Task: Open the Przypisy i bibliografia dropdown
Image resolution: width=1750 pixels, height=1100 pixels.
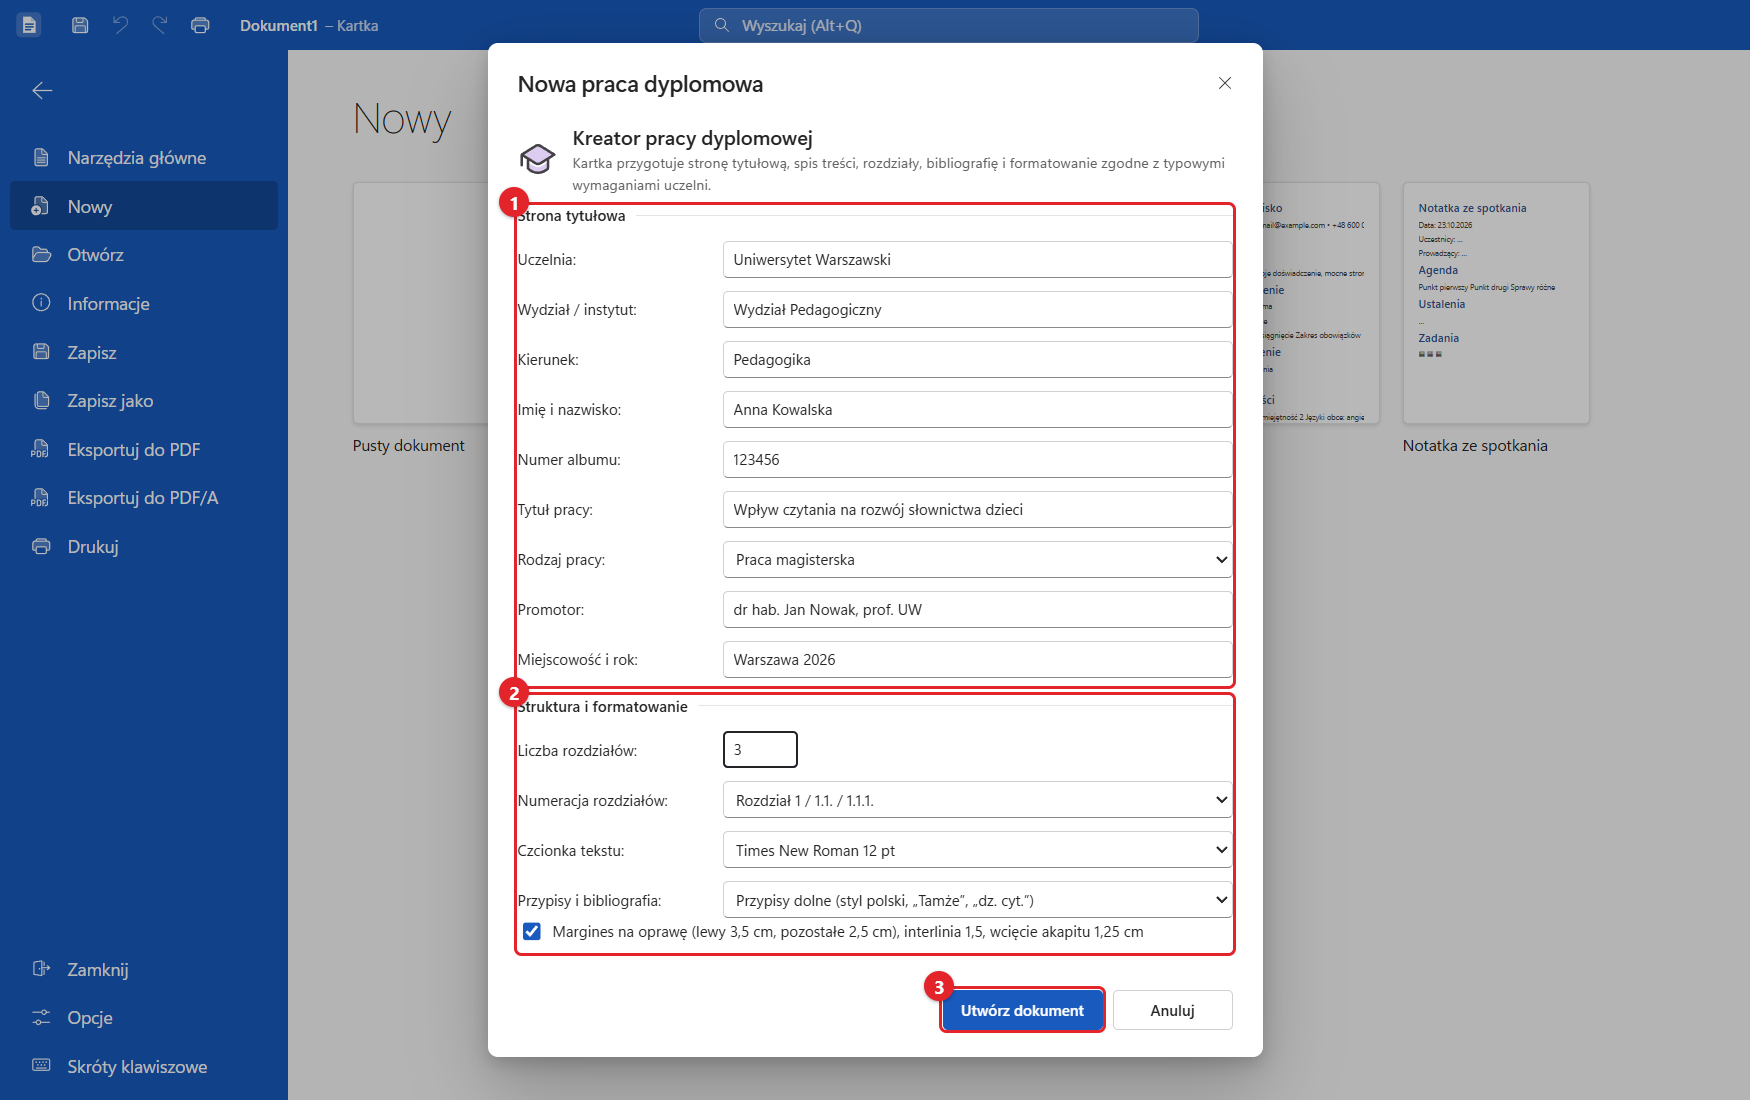Action: click(x=977, y=900)
